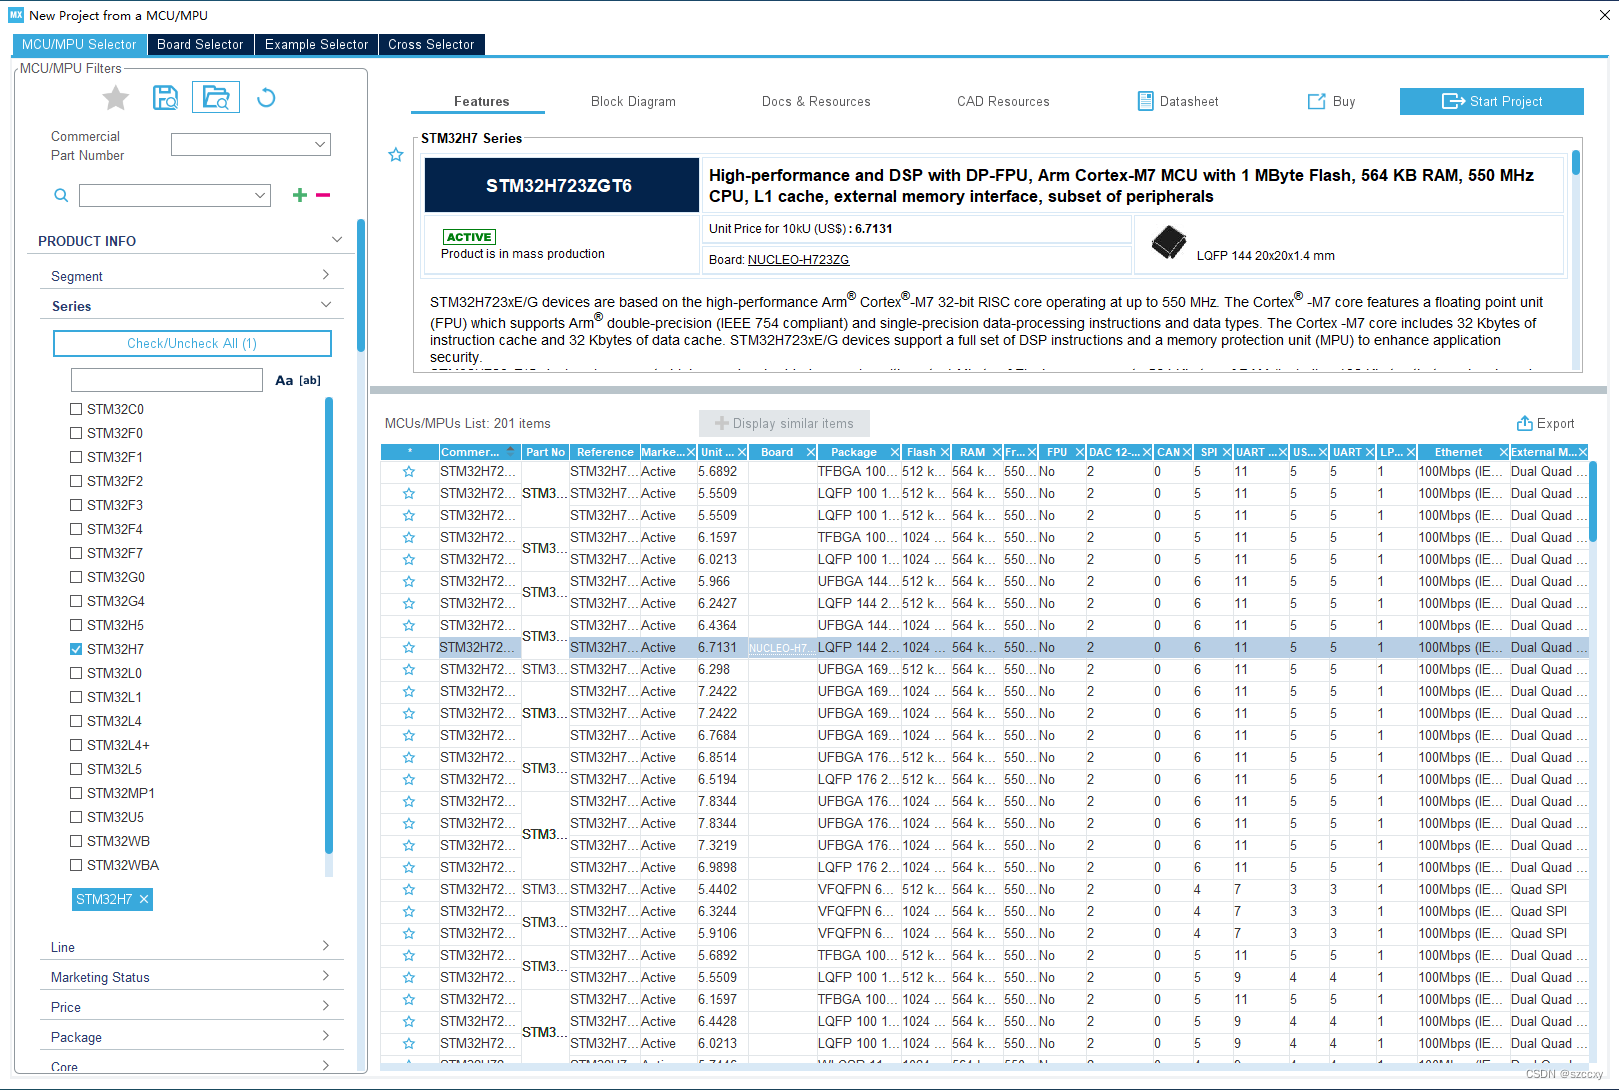Image resolution: width=1619 pixels, height=1090 pixels.
Task: Switch to Example Selector tab
Action: (316, 44)
